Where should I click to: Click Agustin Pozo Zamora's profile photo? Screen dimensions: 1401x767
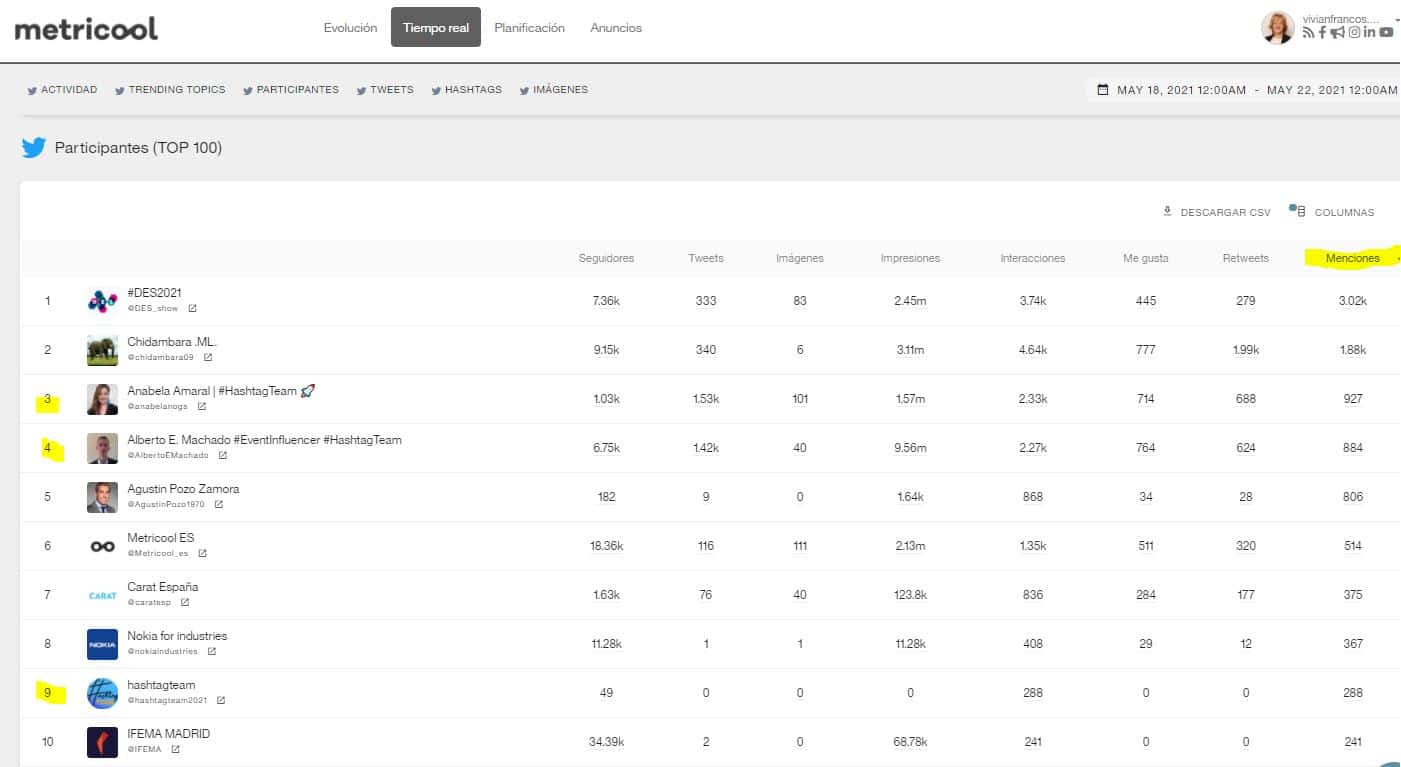click(103, 497)
